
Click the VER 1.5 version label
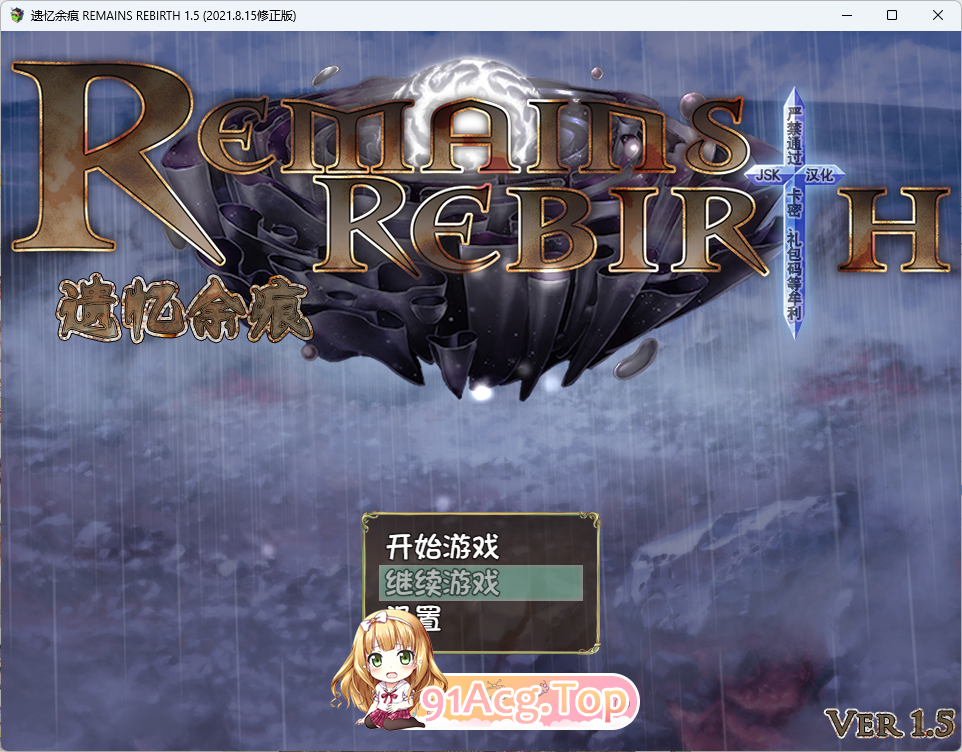tap(890, 724)
